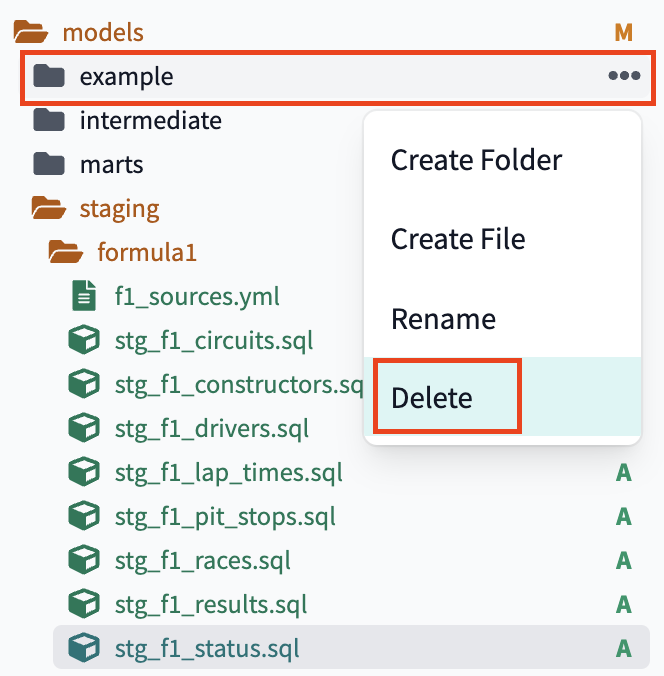
Task: Click the stg_f1_drivers.sql model cube icon
Action: point(83,429)
